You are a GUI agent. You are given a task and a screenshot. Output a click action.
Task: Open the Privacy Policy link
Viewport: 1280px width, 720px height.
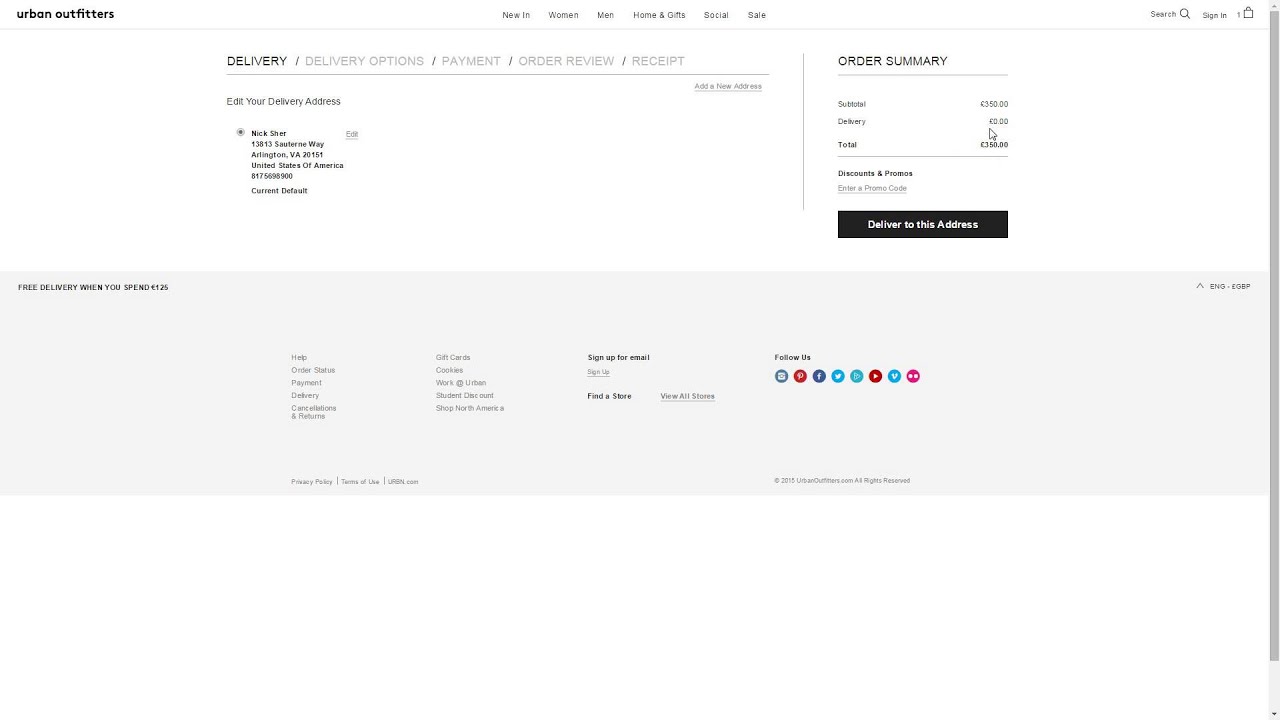point(312,482)
